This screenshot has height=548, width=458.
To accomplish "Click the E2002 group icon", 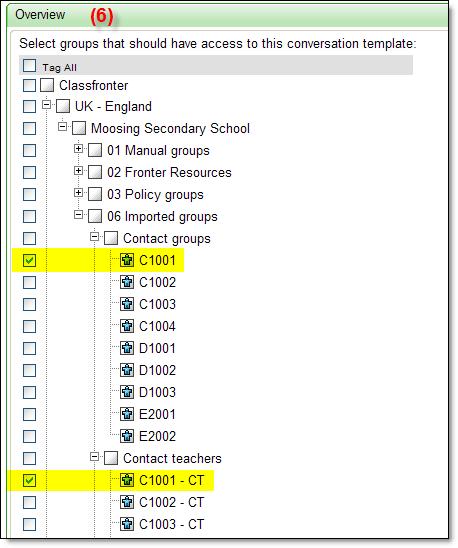I will [127, 436].
